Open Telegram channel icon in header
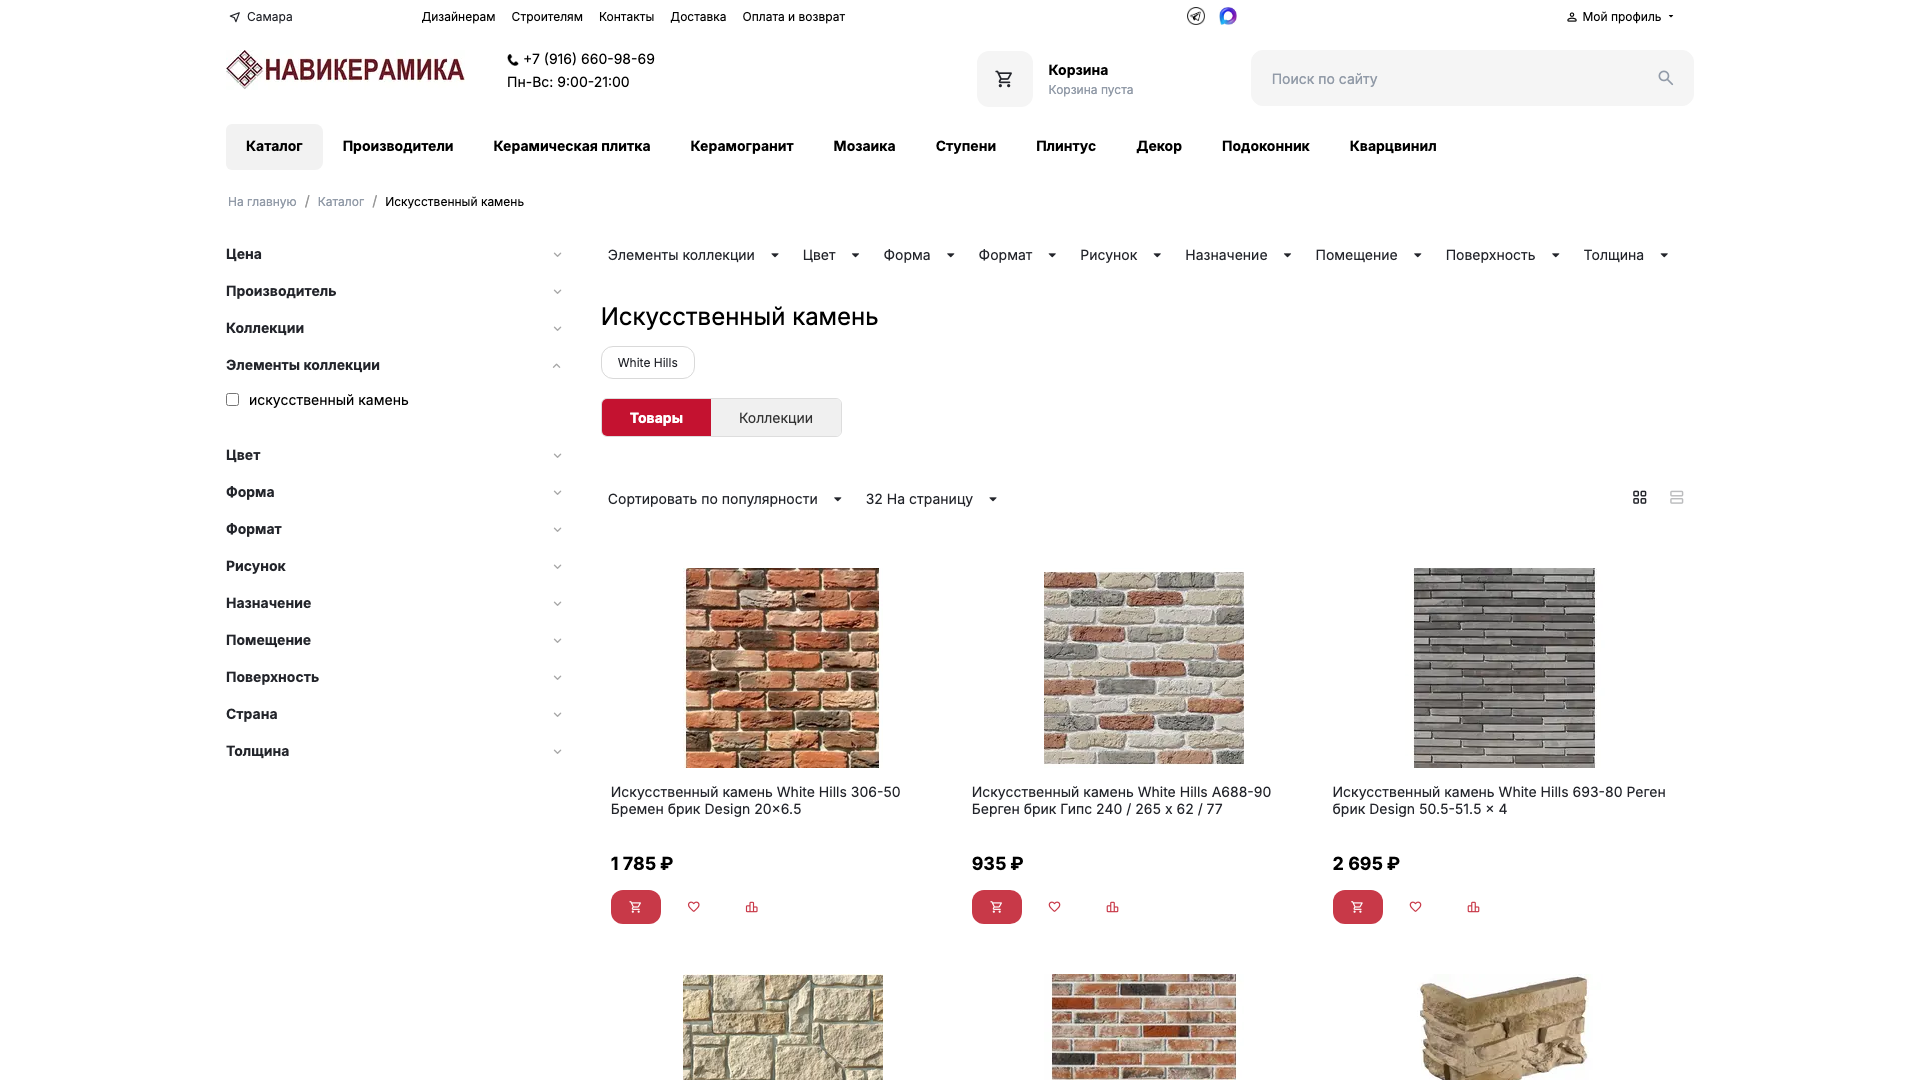 (x=1196, y=16)
